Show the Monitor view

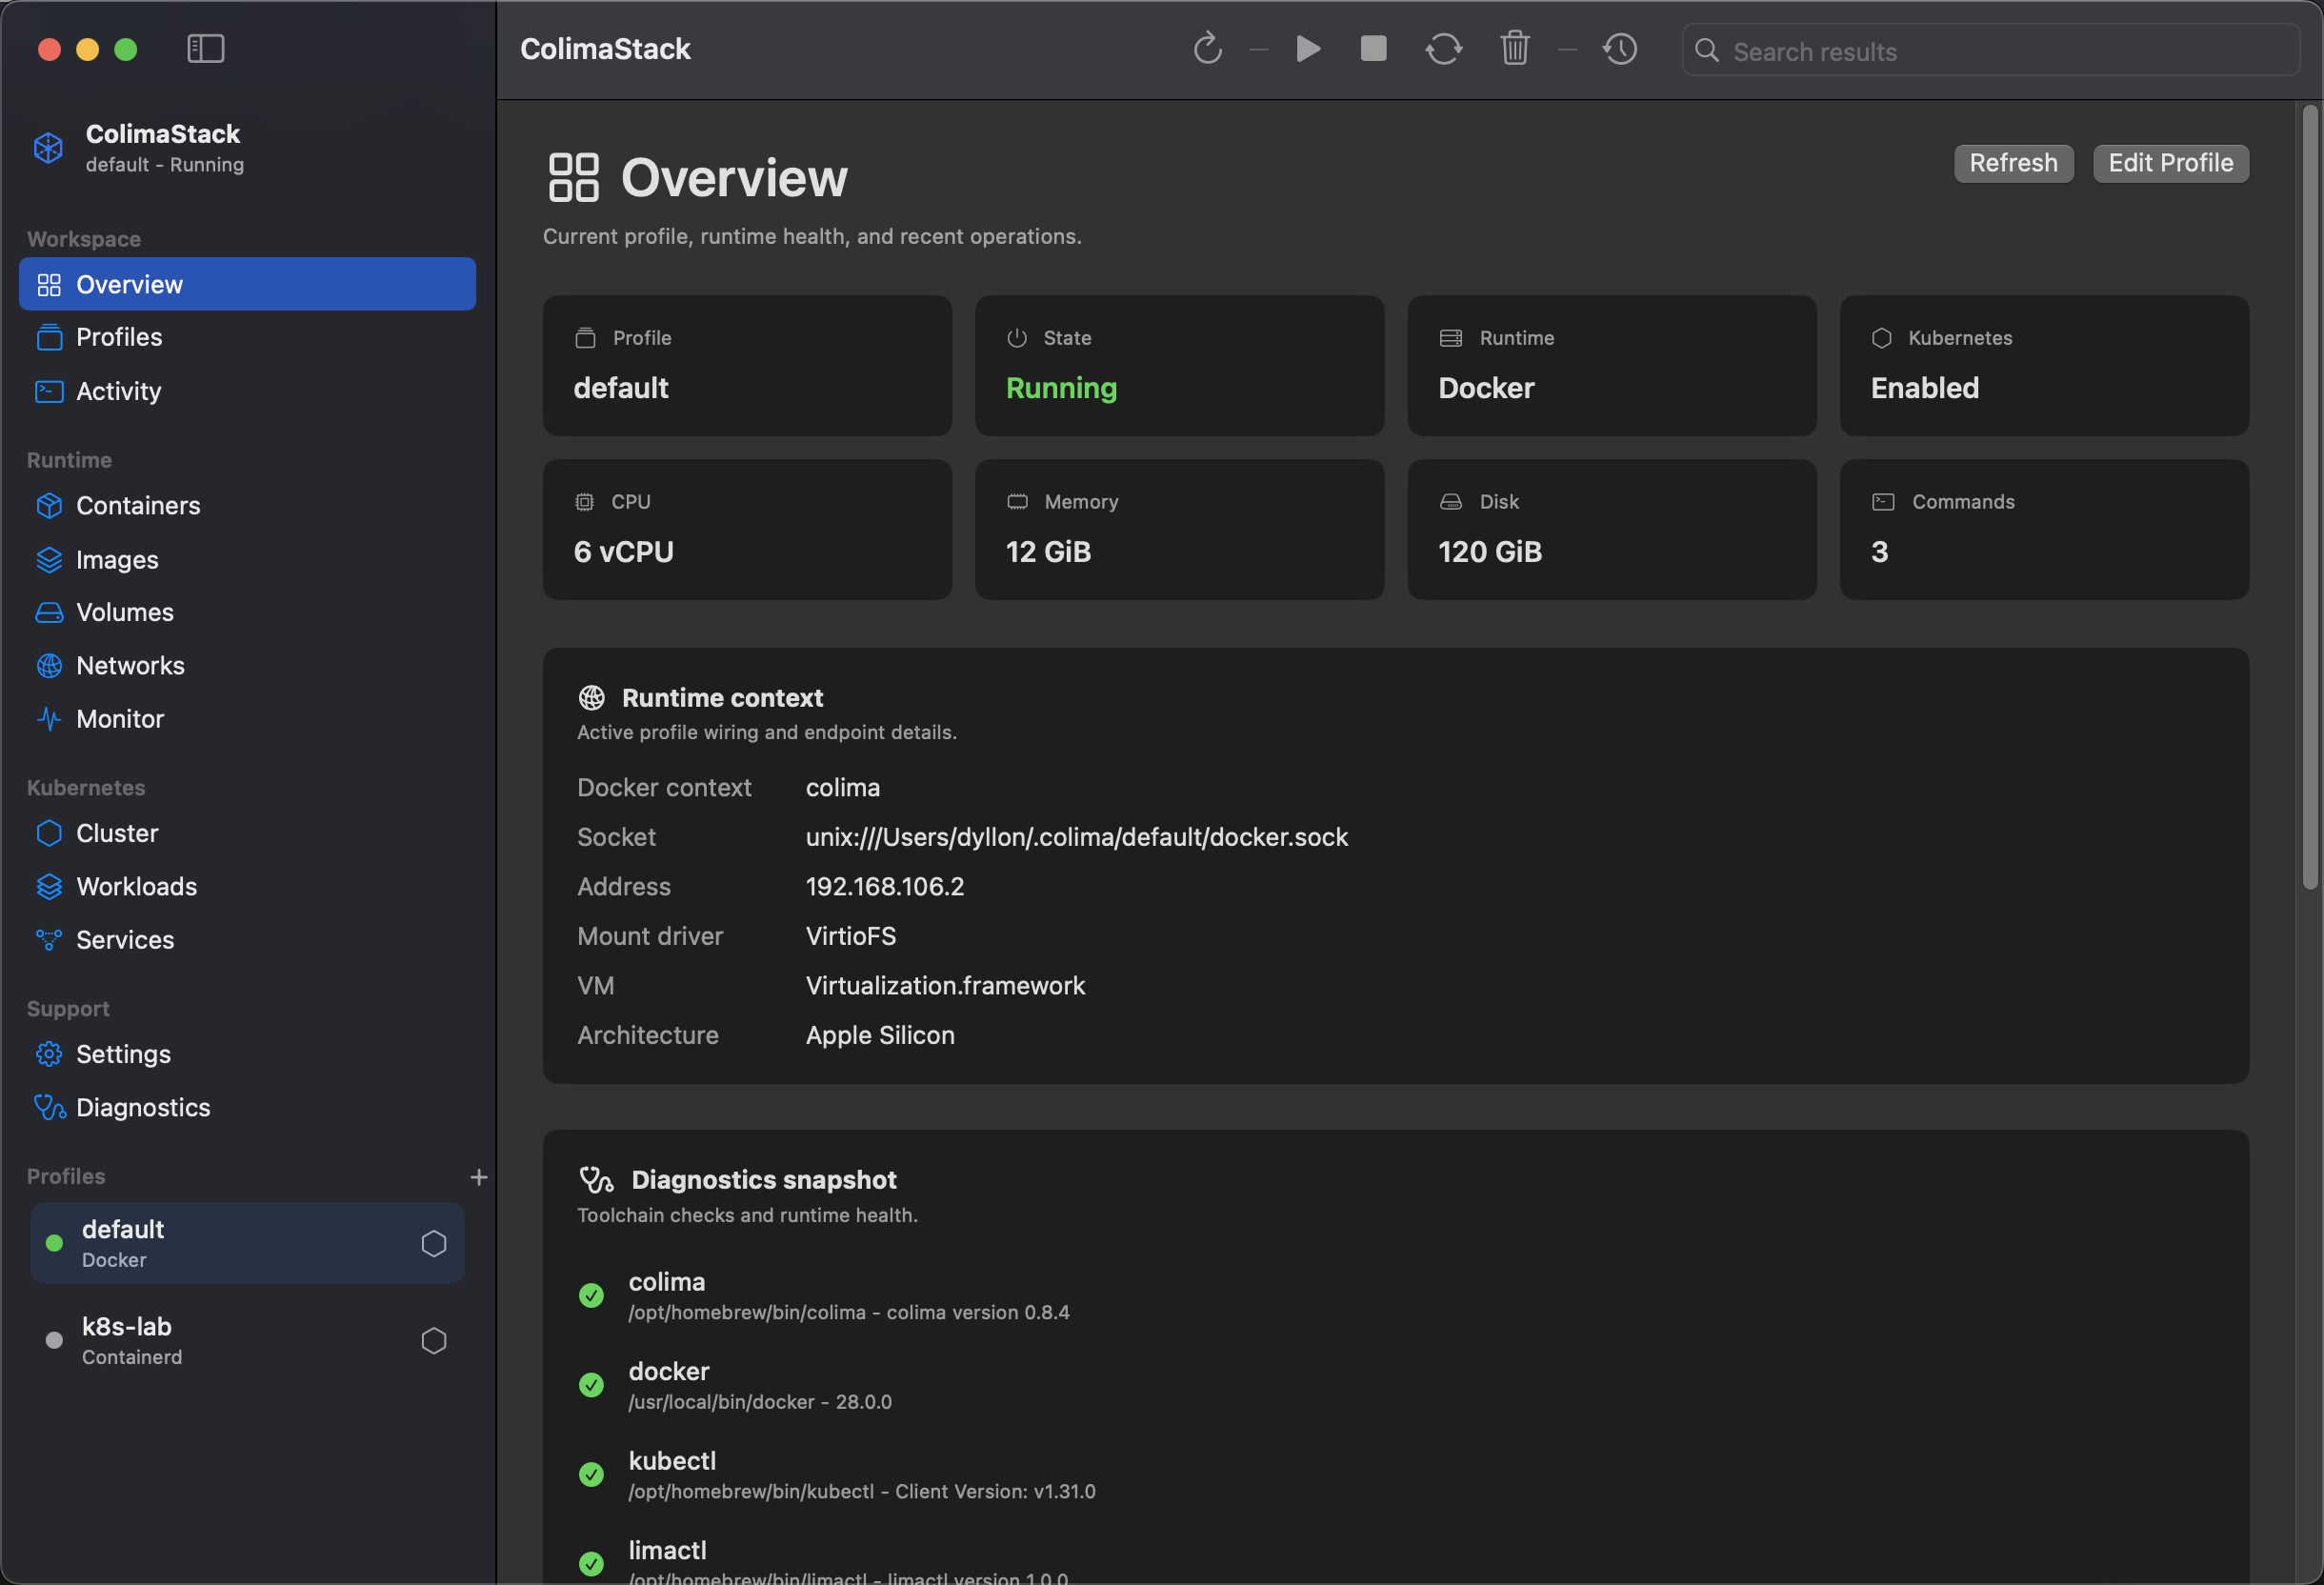tap(247, 719)
